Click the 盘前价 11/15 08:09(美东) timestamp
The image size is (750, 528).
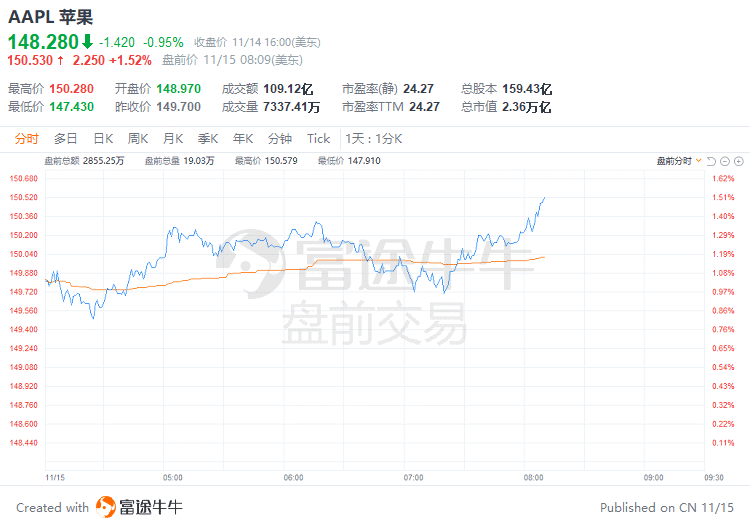tap(232, 60)
